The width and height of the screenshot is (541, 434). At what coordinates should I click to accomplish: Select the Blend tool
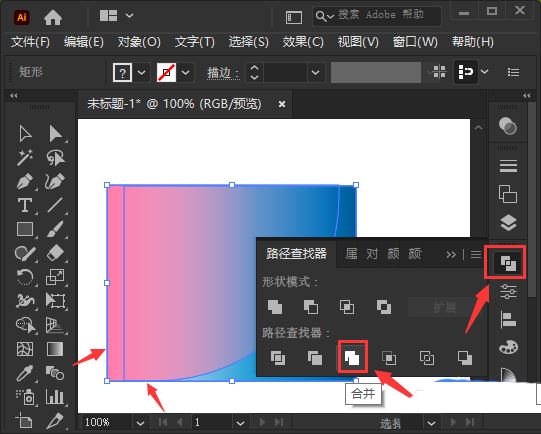point(55,373)
